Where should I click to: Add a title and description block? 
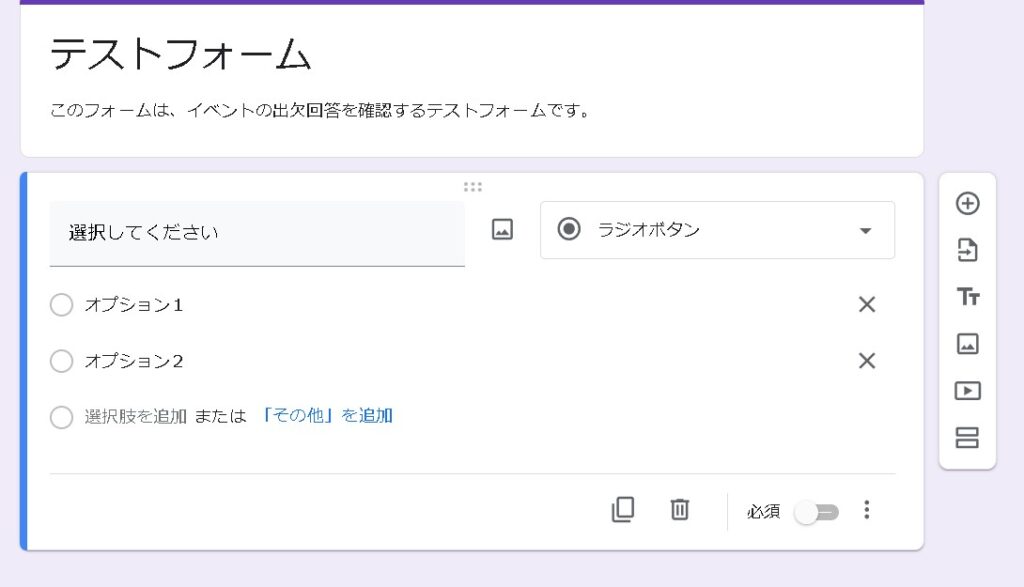967,297
